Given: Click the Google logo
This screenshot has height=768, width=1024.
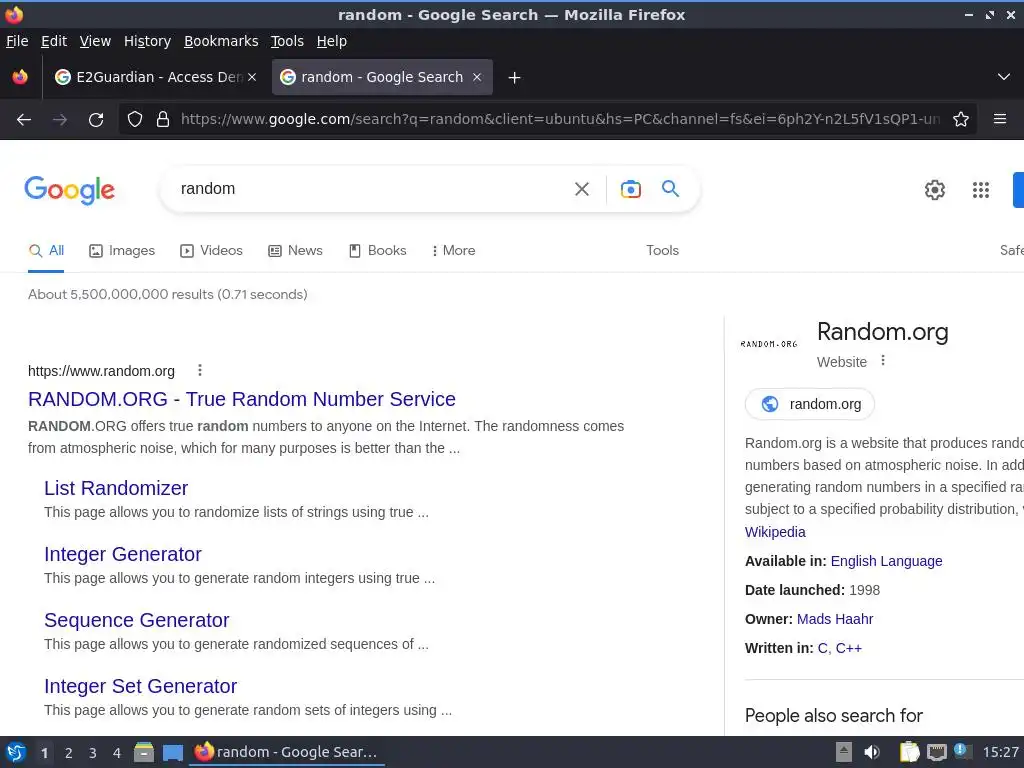Looking at the screenshot, I should click(70, 190).
